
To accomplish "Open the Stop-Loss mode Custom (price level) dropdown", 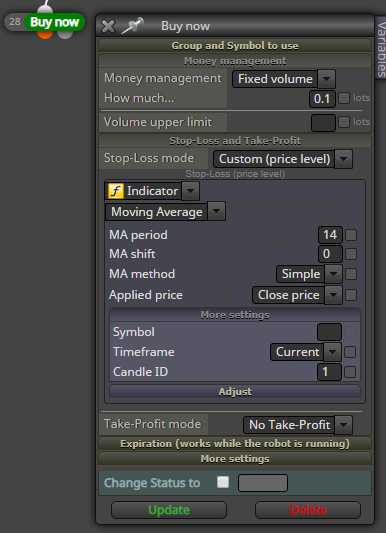I will pyautogui.click(x=283, y=159).
